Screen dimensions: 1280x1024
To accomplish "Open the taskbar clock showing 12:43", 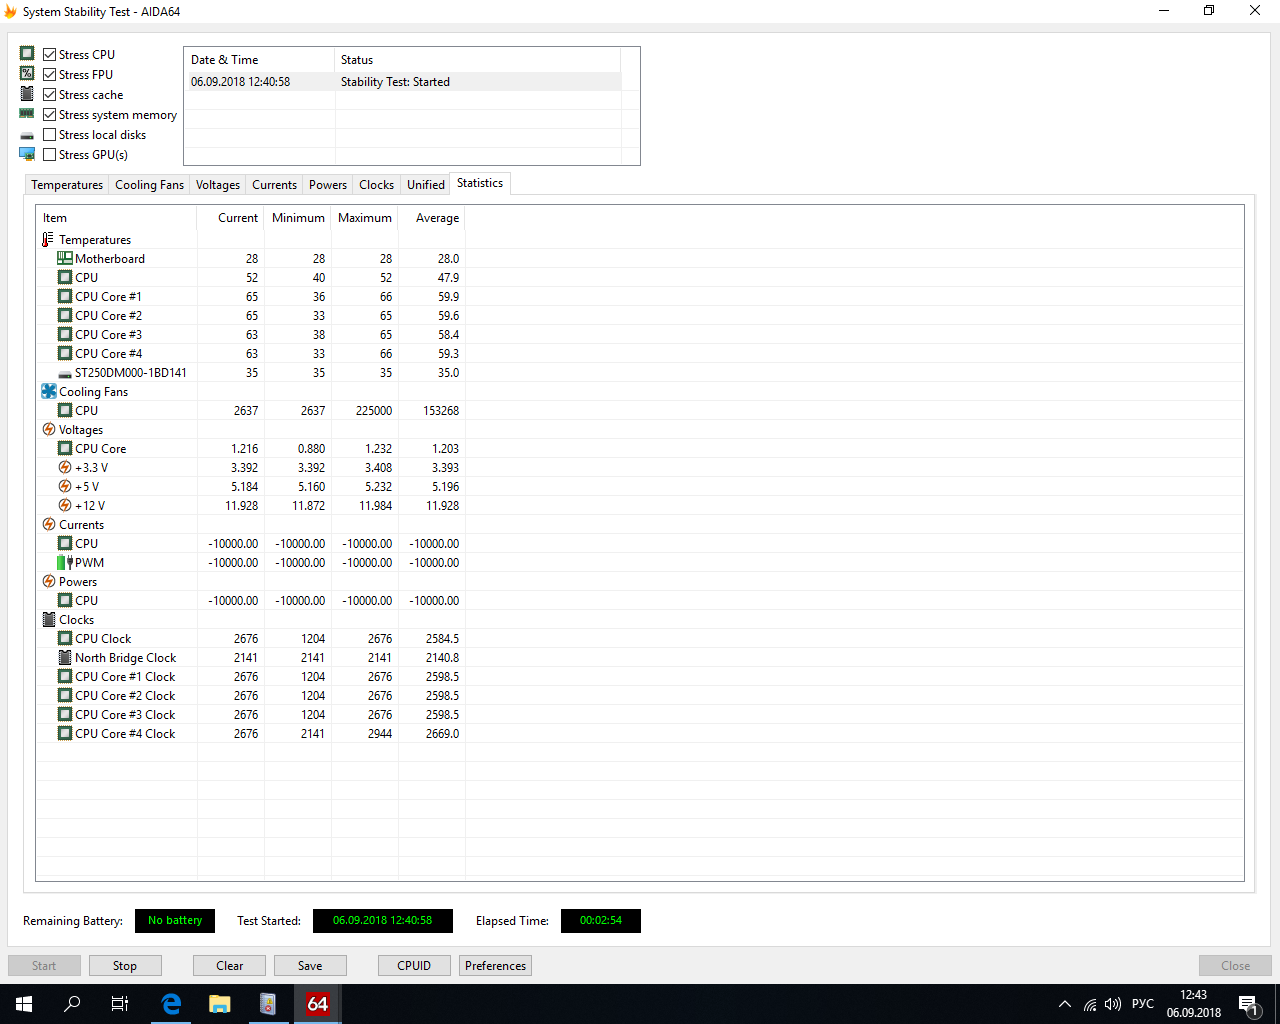I will (x=1194, y=1004).
